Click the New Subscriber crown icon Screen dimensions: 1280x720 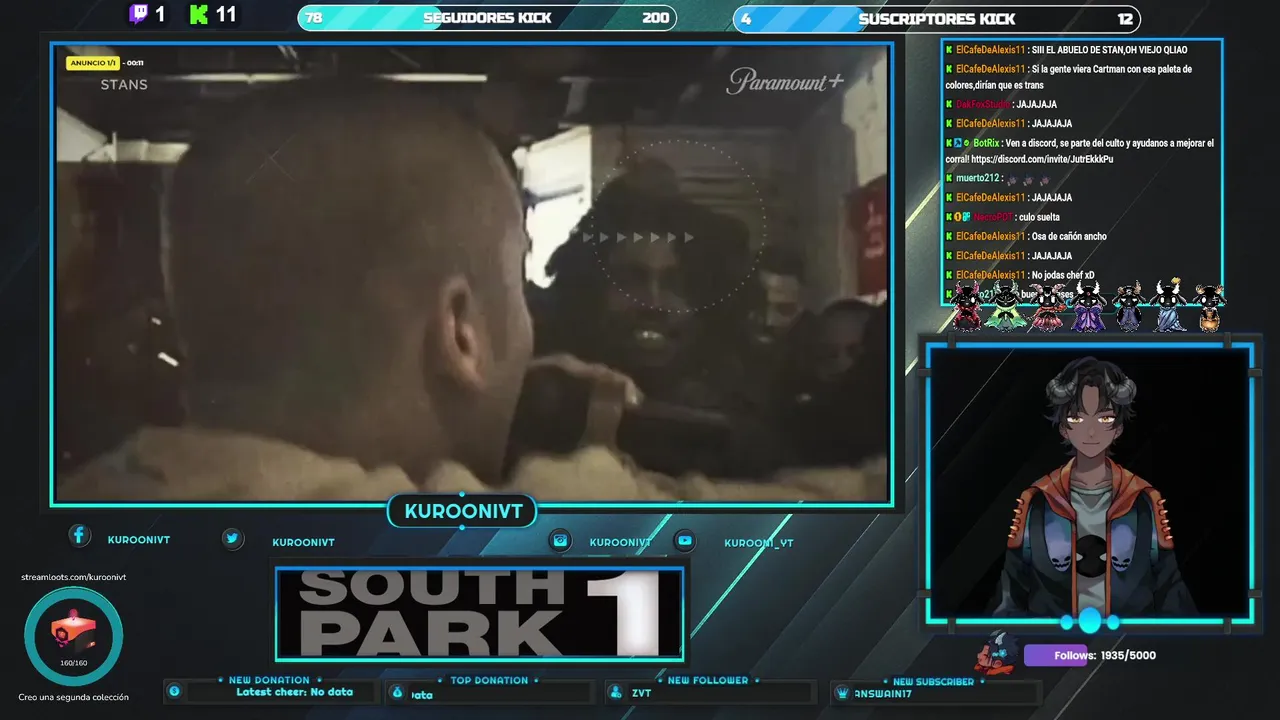[843, 693]
